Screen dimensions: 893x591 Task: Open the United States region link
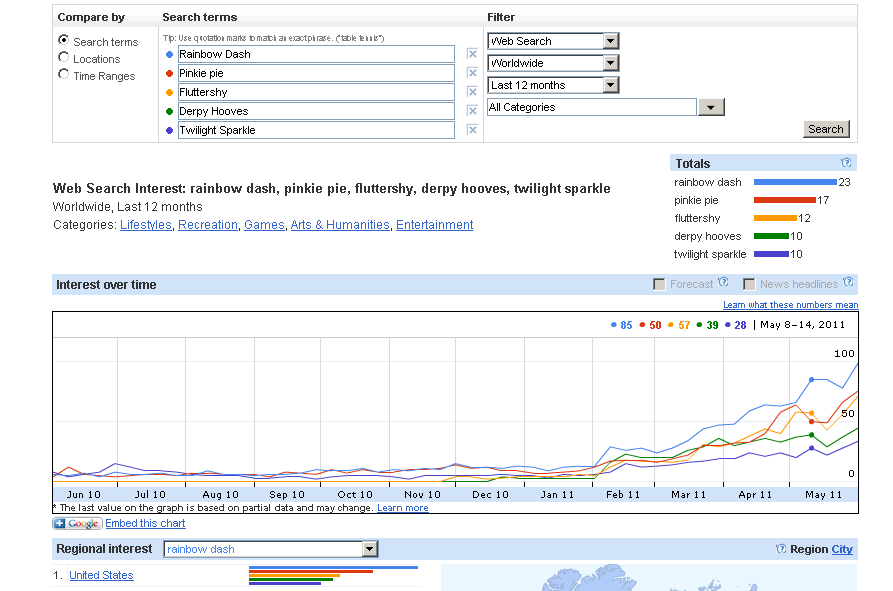[101, 575]
